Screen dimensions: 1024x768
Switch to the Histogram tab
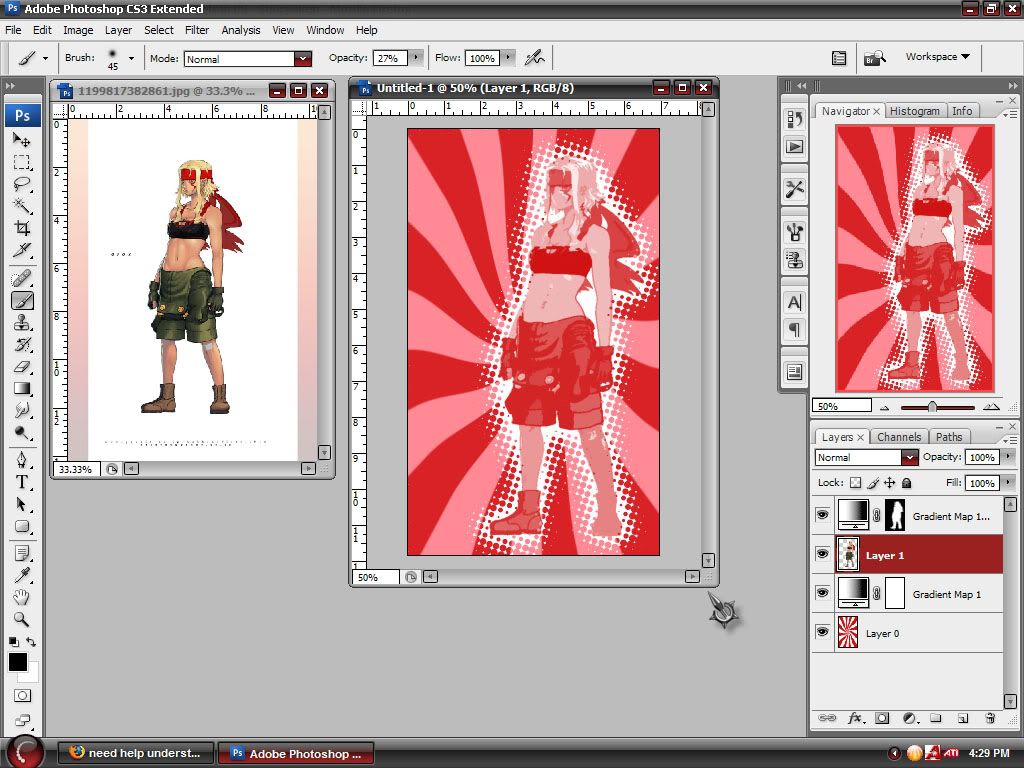914,111
